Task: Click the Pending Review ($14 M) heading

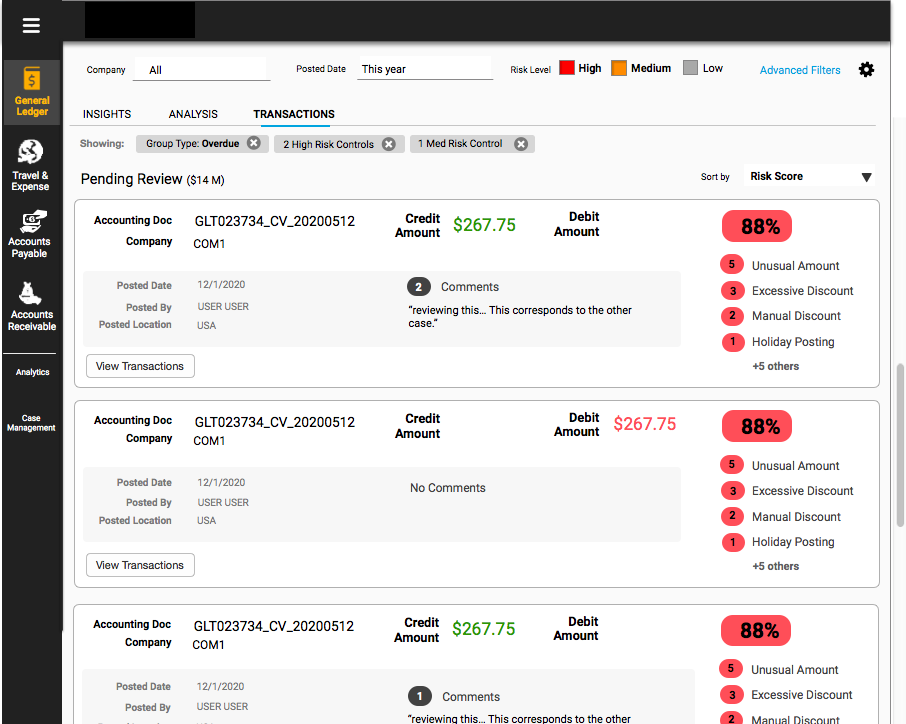Action: pos(153,179)
